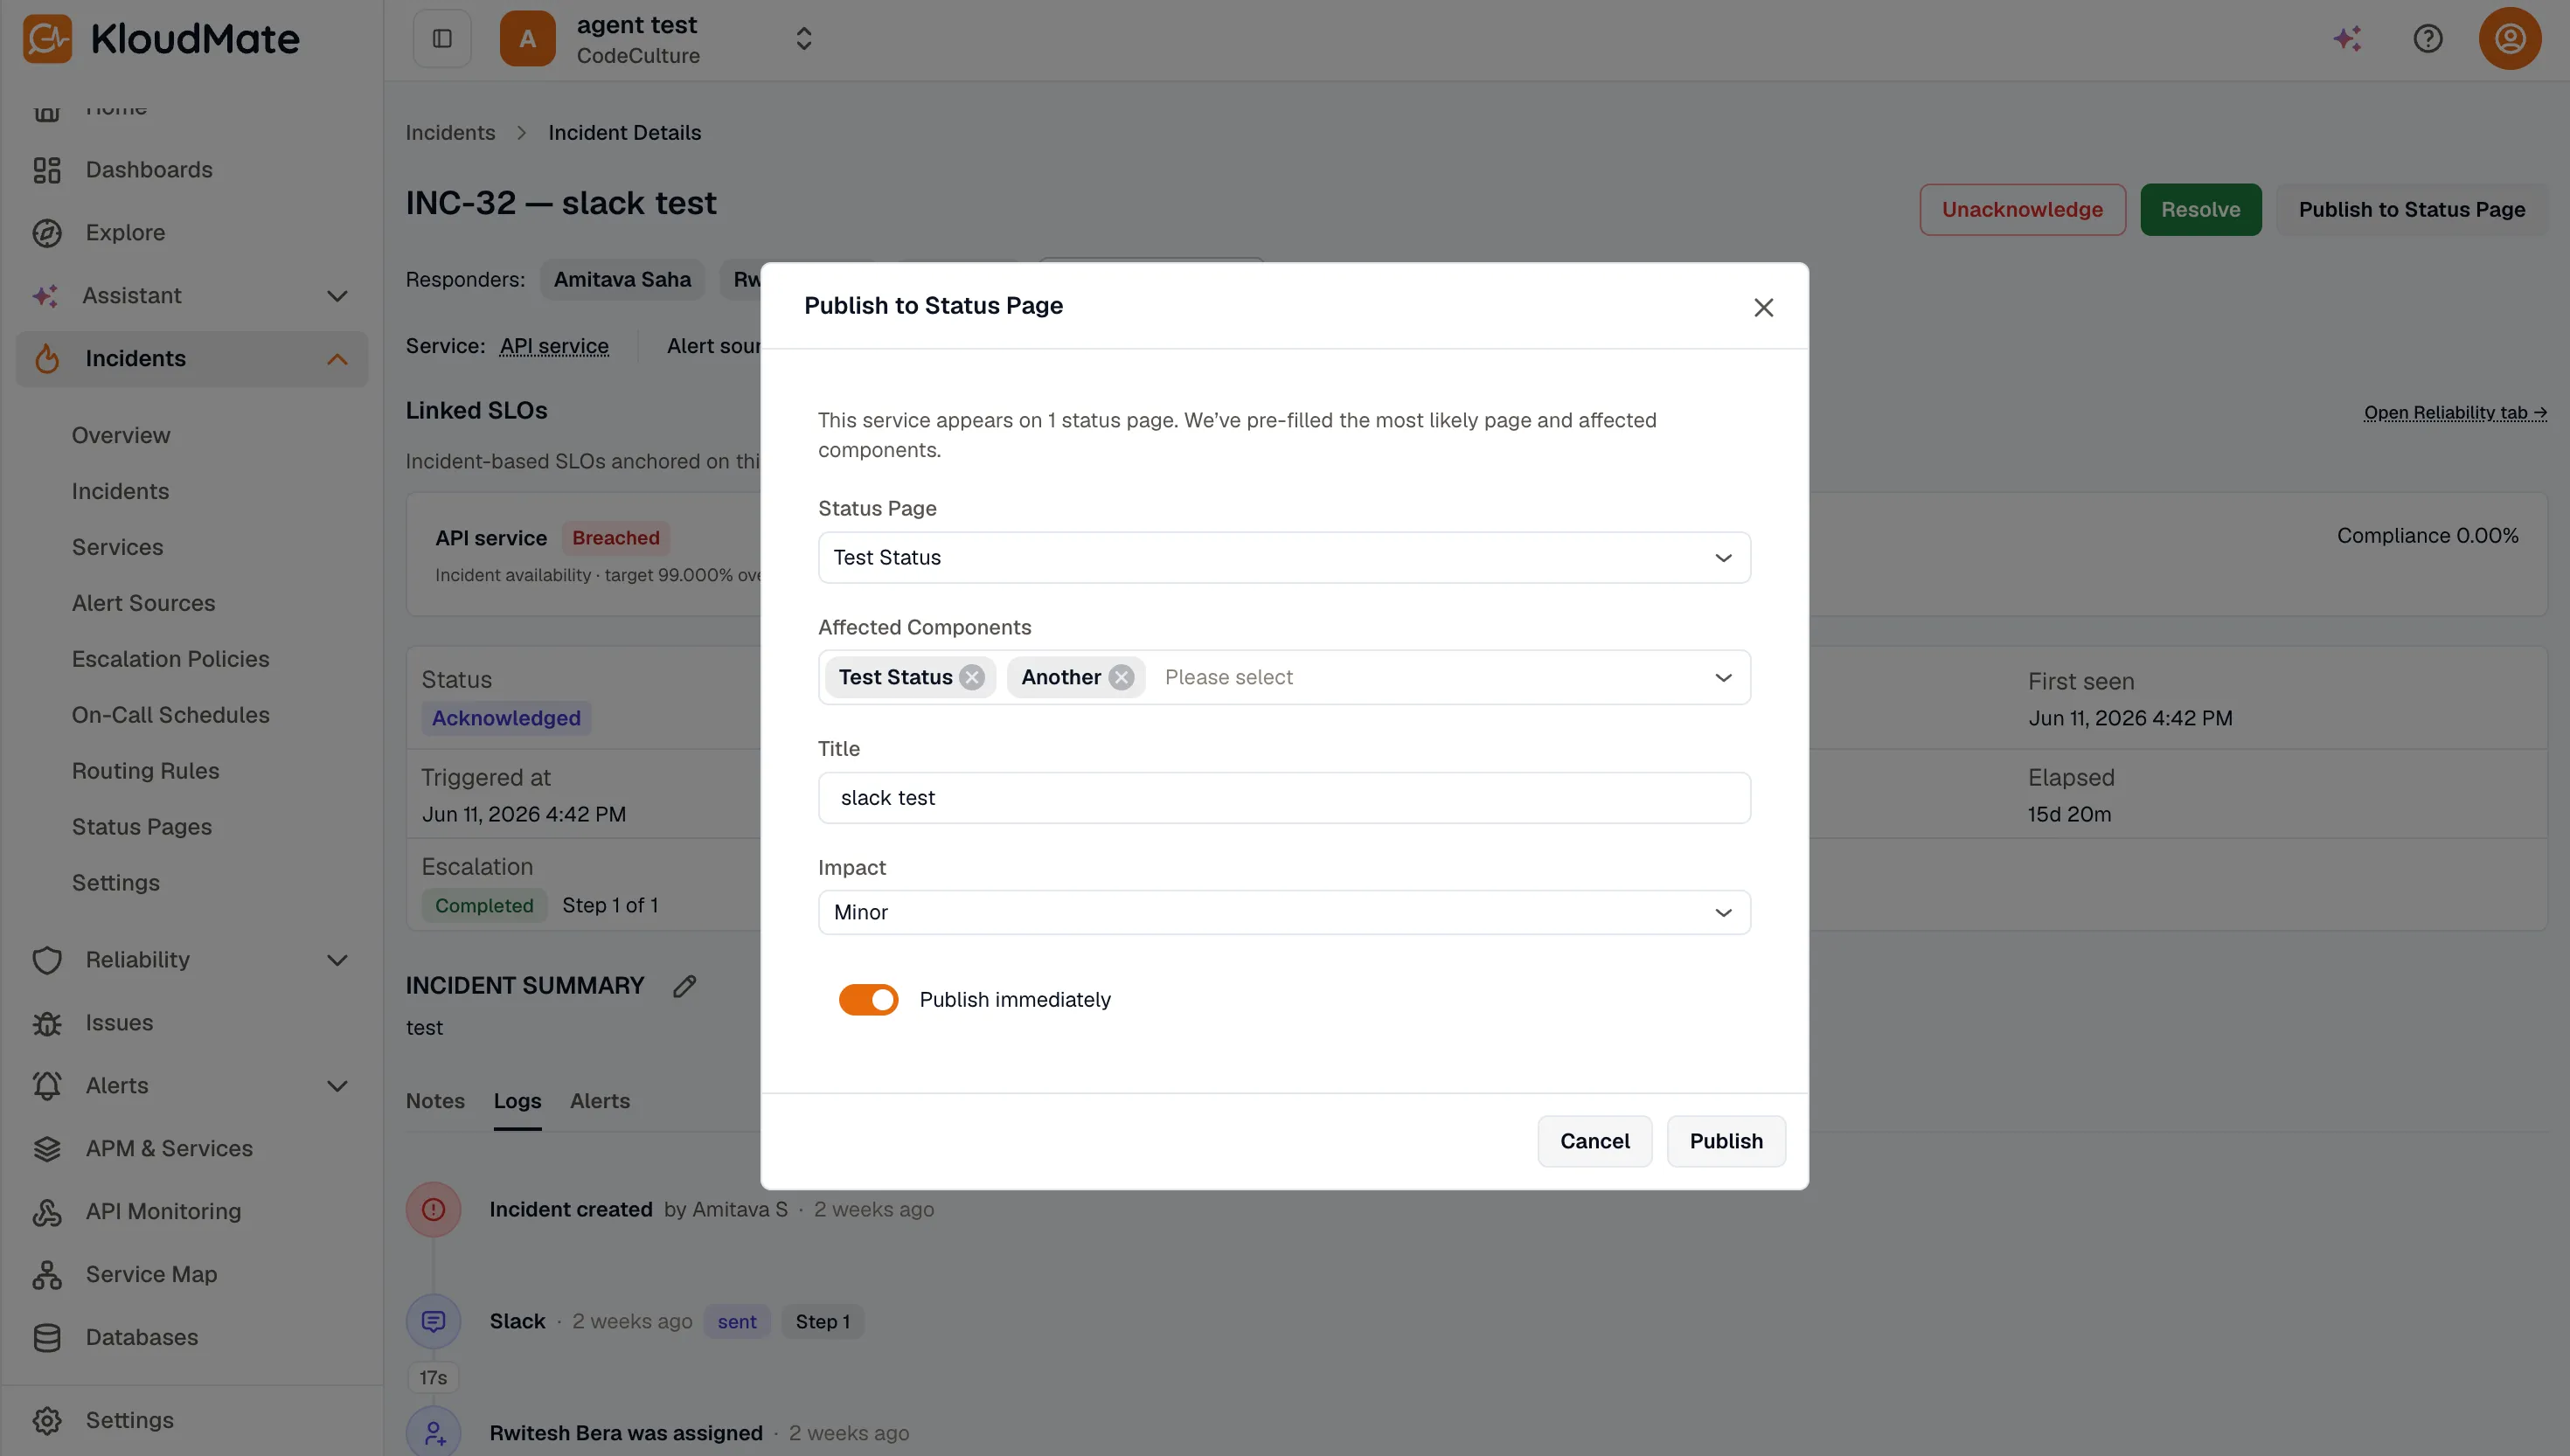Viewport: 2570px width, 1456px height.
Task: Open the Alert Sources submenu item
Action: coord(143,604)
